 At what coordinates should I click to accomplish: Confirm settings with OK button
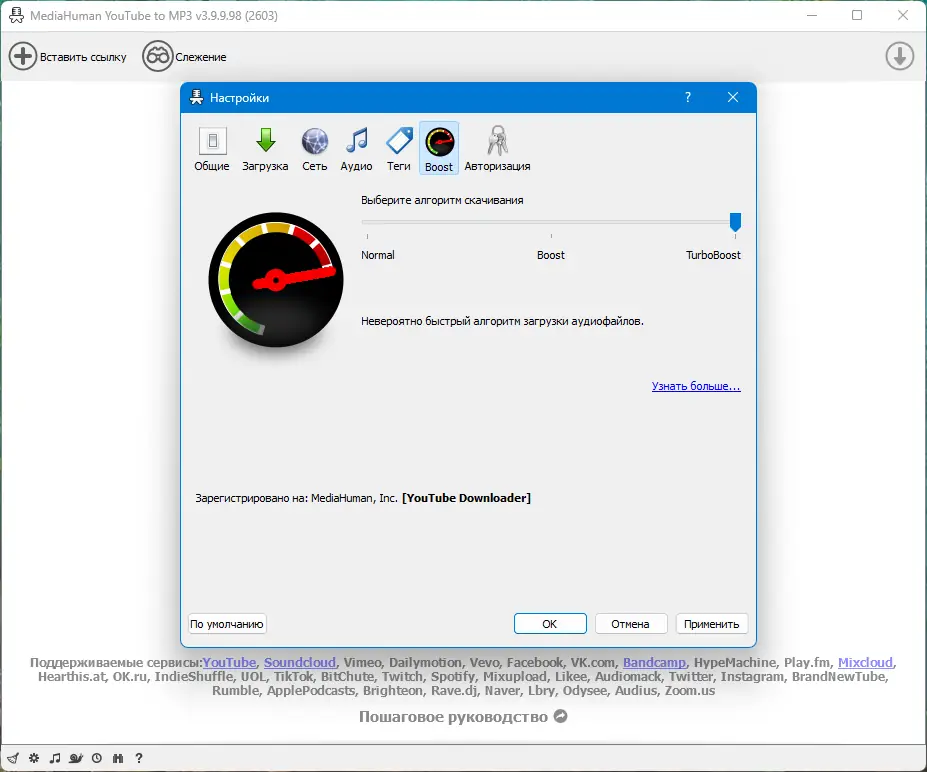pos(550,624)
